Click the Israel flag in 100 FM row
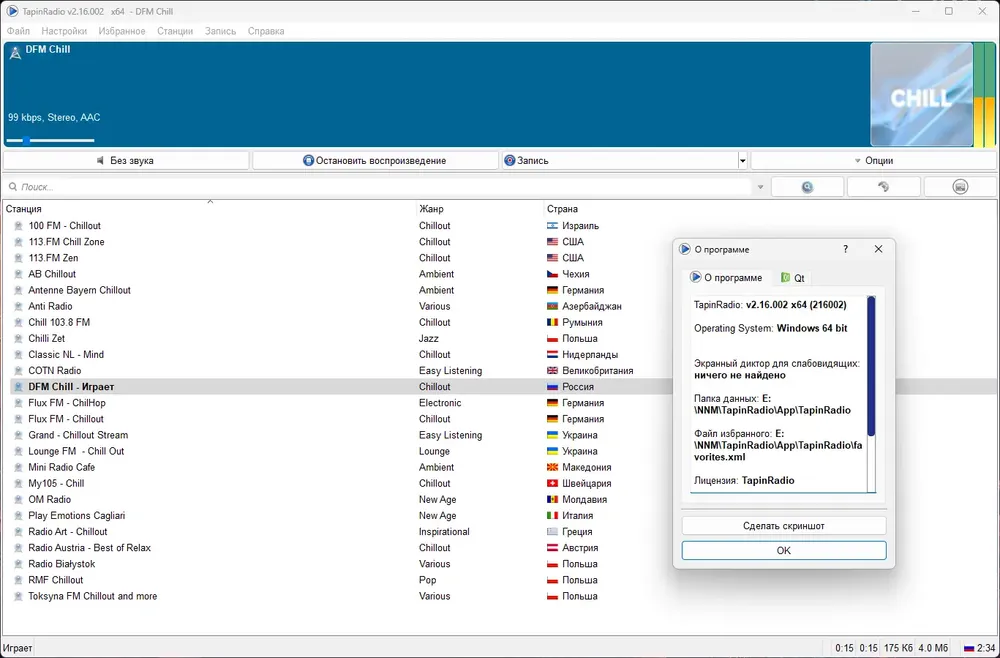The image size is (1000, 658). (552, 226)
